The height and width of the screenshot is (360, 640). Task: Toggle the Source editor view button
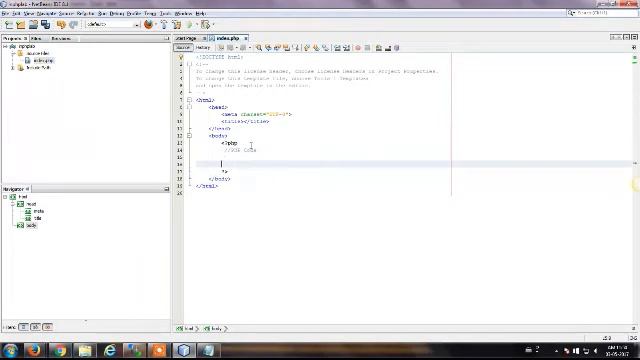[x=182, y=48]
